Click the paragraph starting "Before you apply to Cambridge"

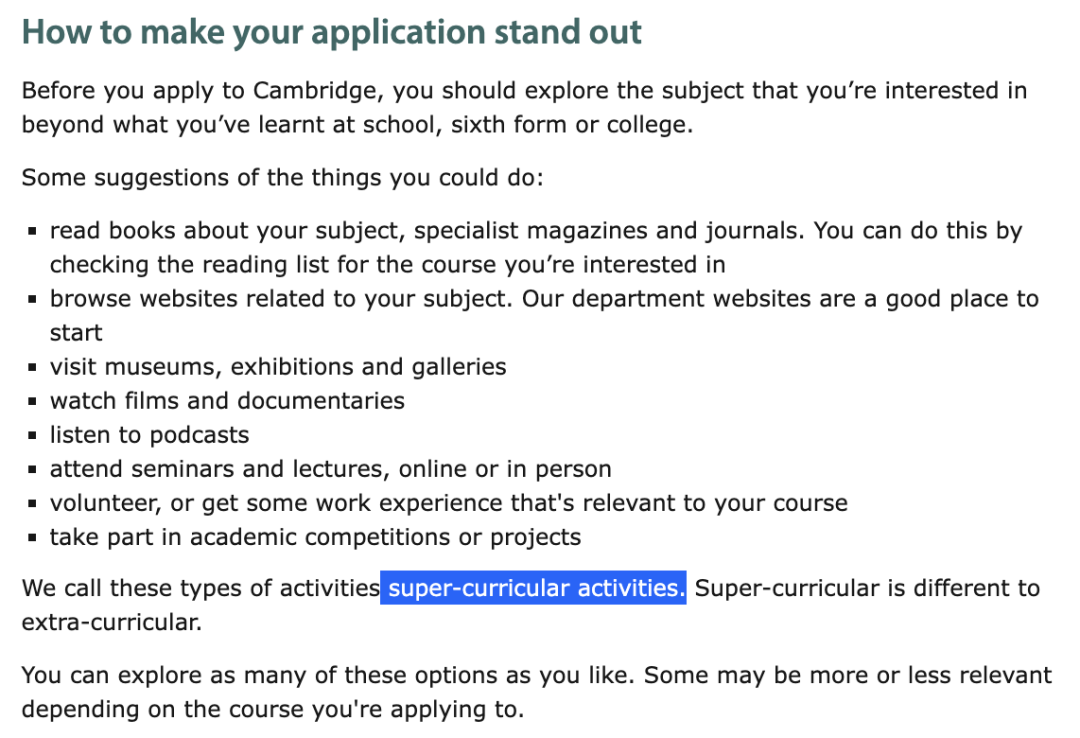click(524, 107)
